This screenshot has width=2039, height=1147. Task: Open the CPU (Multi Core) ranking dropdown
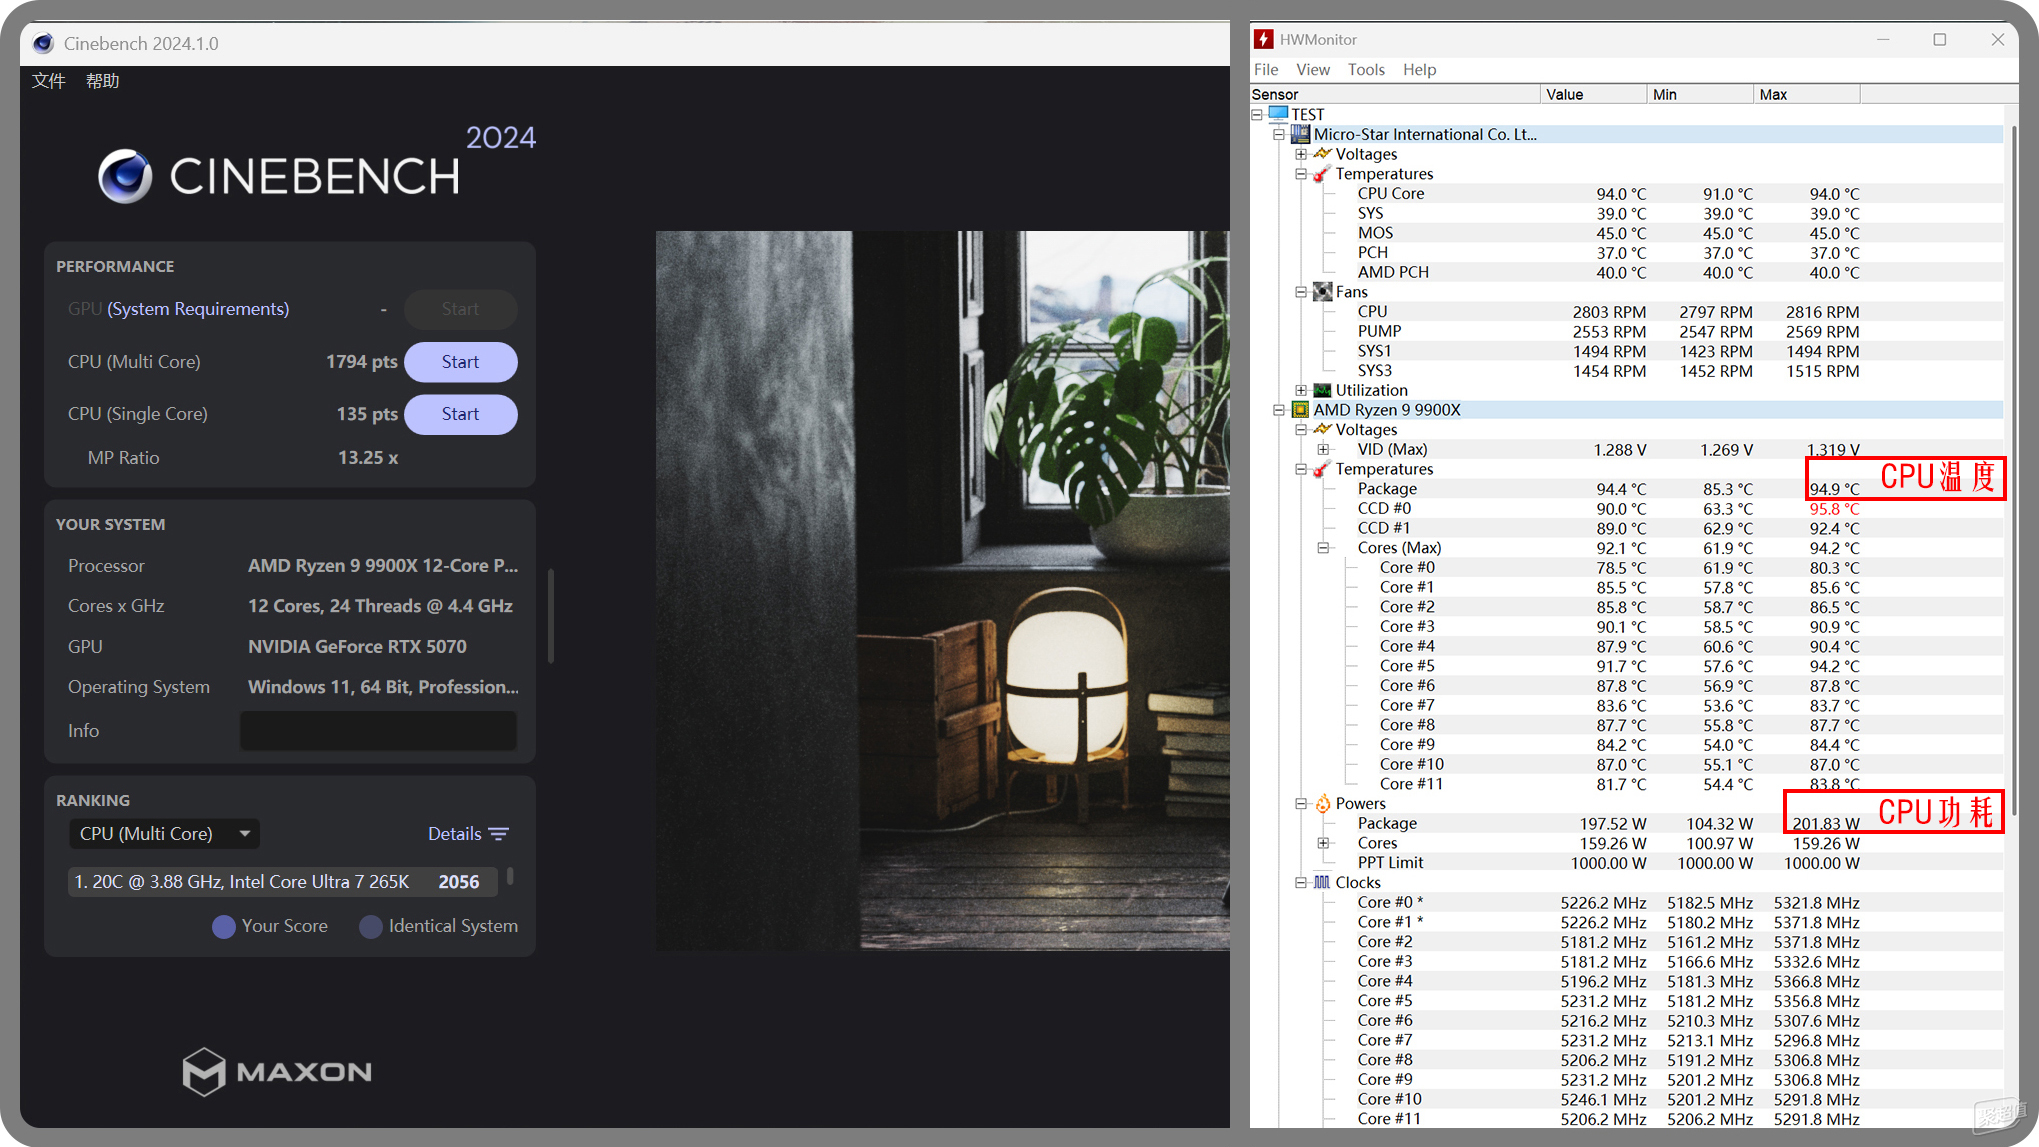(x=164, y=834)
